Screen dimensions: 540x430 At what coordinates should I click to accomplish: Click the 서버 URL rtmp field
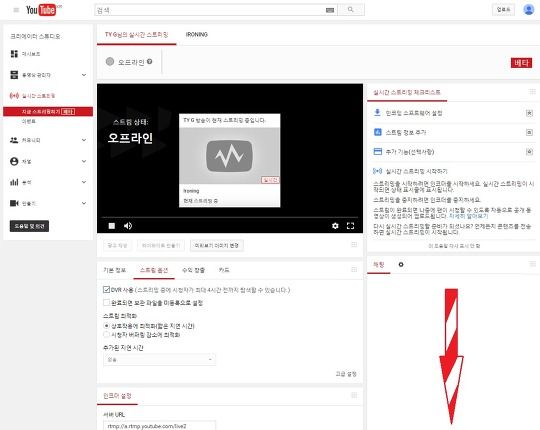pos(159,426)
